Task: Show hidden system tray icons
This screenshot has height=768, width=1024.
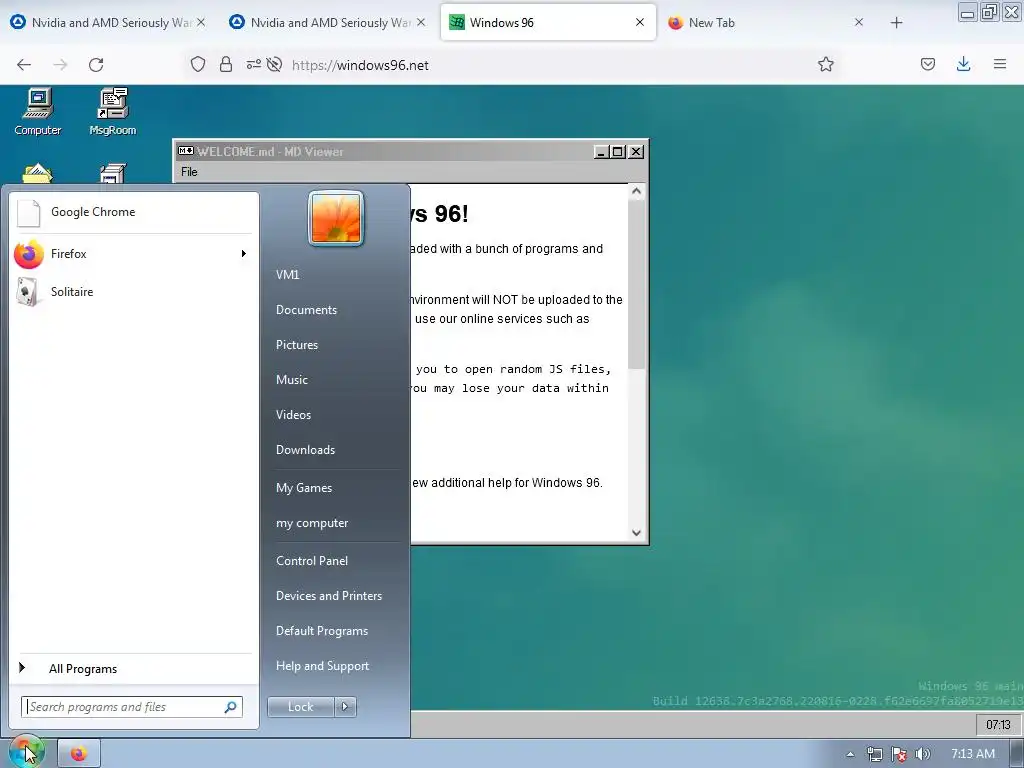Action: point(850,754)
